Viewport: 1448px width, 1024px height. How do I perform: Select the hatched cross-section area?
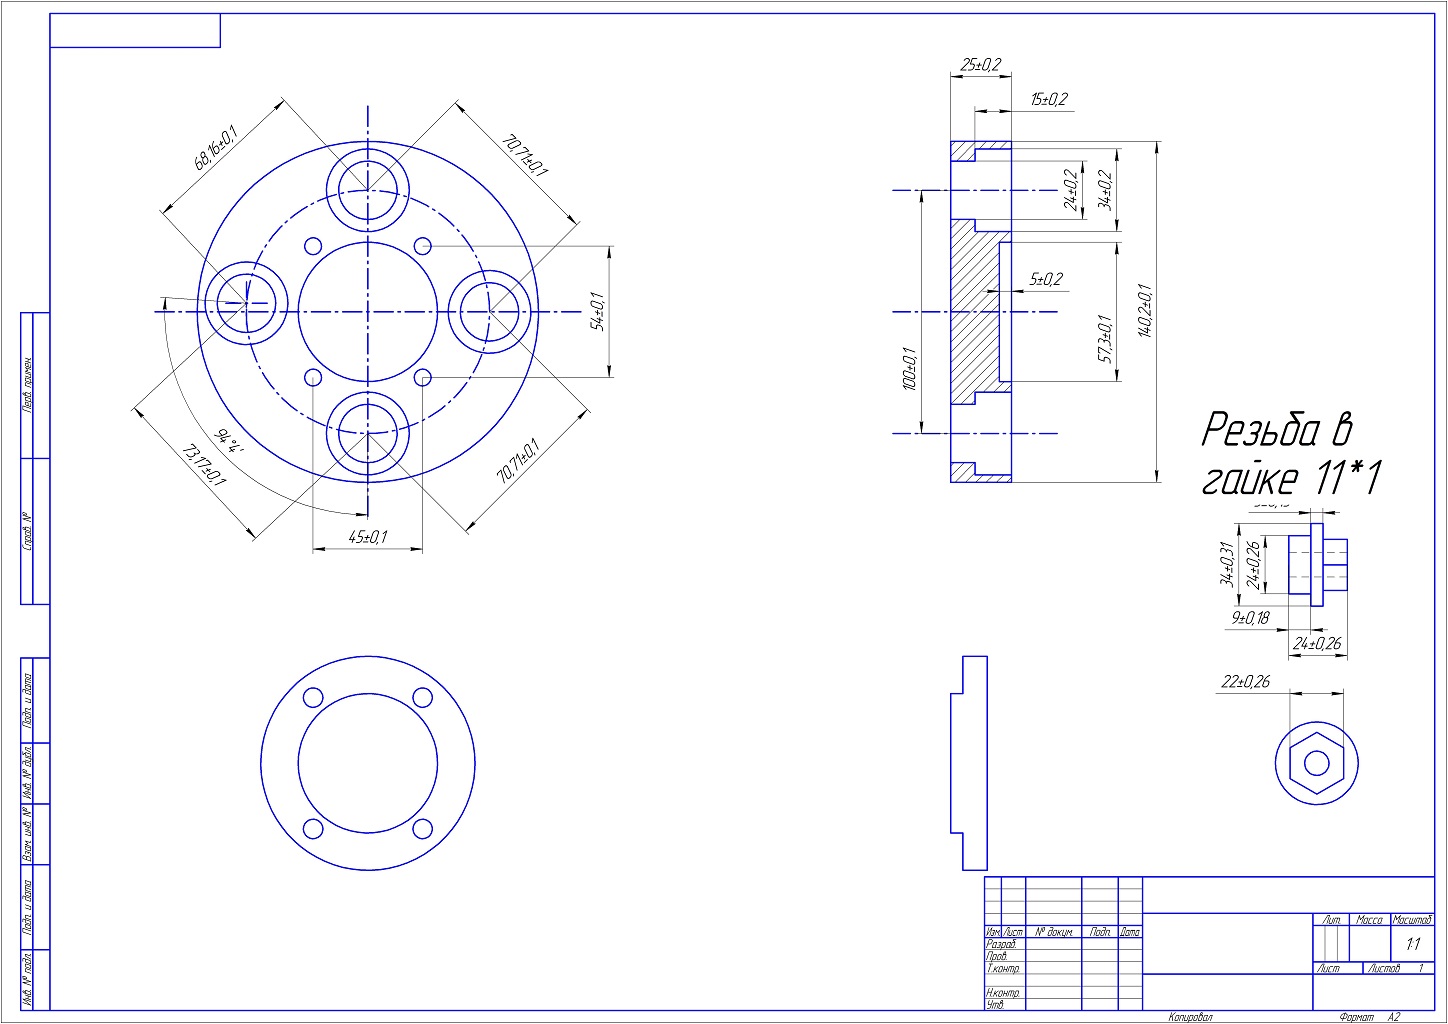pyautogui.click(x=973, y=311)
